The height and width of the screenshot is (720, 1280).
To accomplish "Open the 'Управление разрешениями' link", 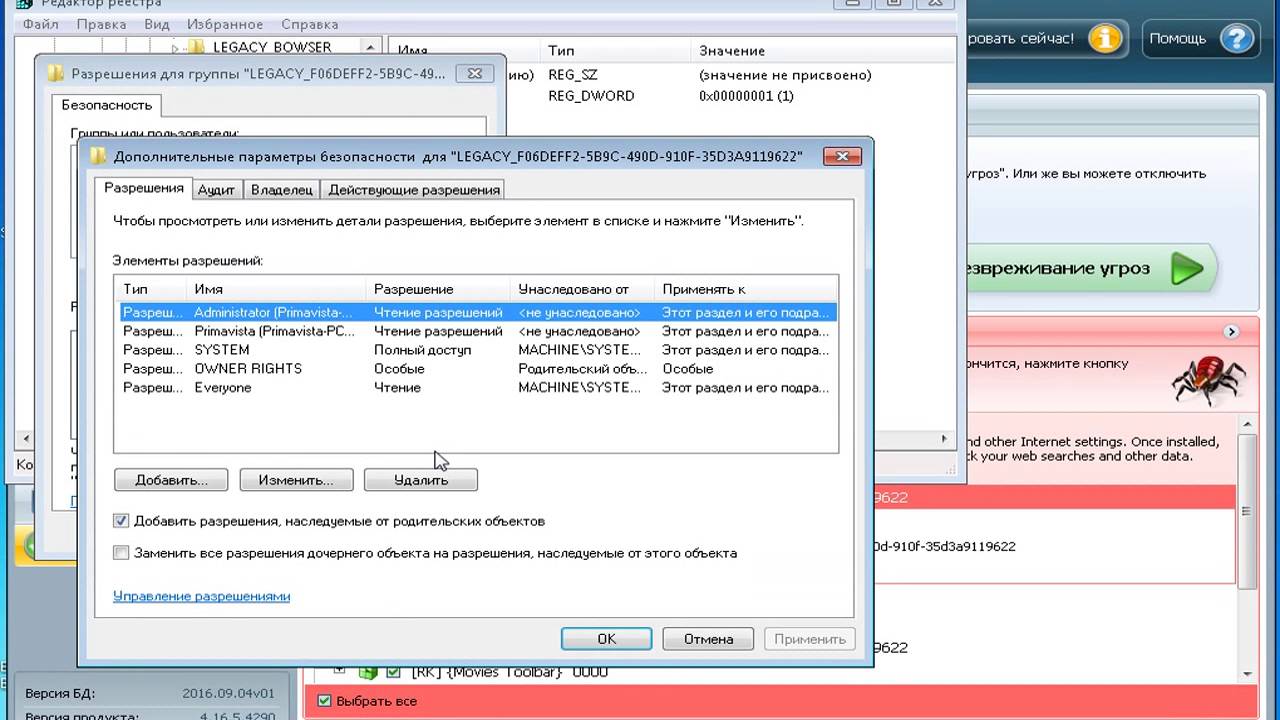I will (201, 596).
